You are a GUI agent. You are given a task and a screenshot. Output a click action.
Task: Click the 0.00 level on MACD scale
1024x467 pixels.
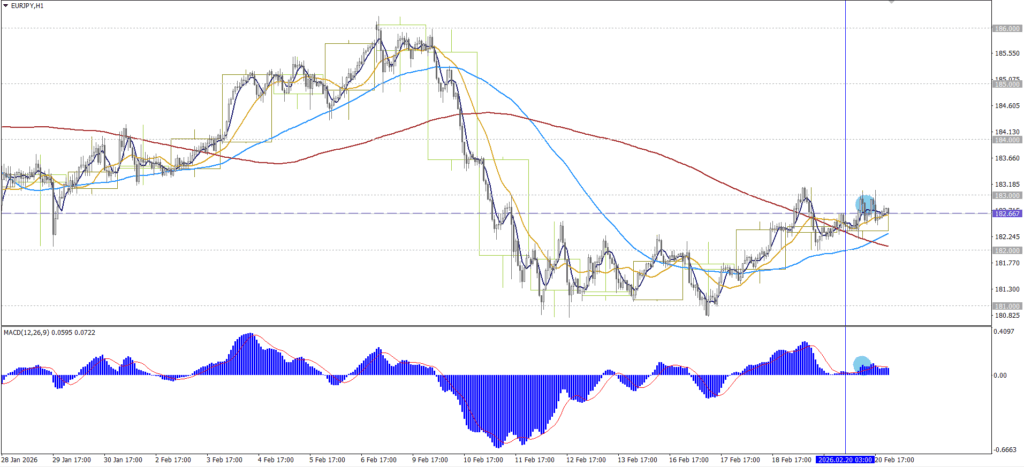[1000, 376]
